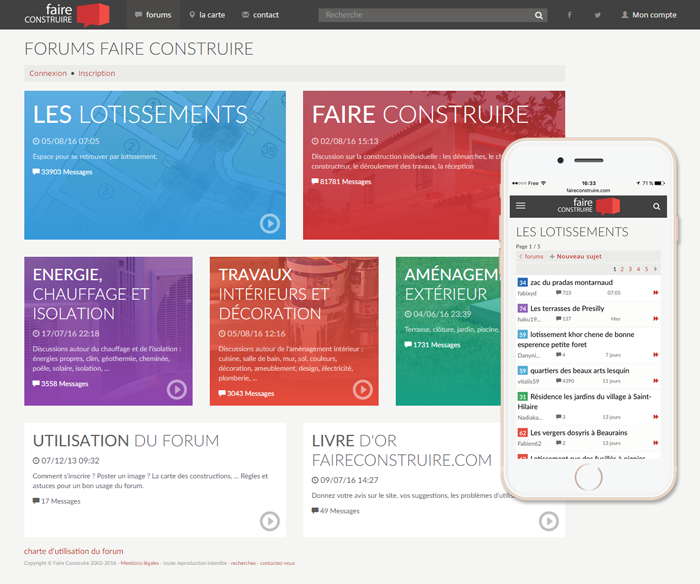Screen dimensions: 700x584
Task: Go to page 2 in phone pagination
Action: coord(622,269)
